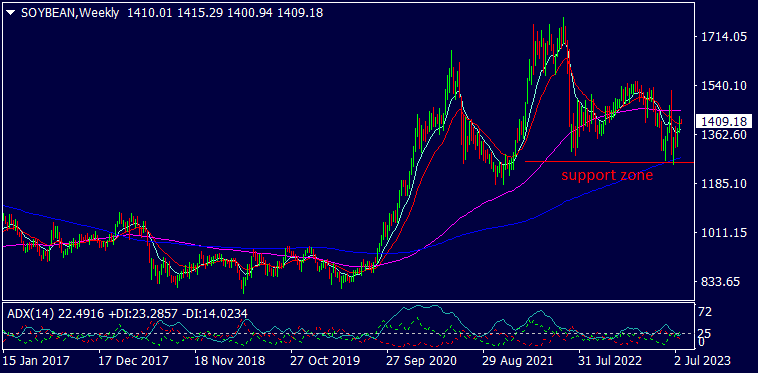758x373 pixels.
Task: Click the triangle arrow before SOYBEAN title
Action: (x=12, y=13)
